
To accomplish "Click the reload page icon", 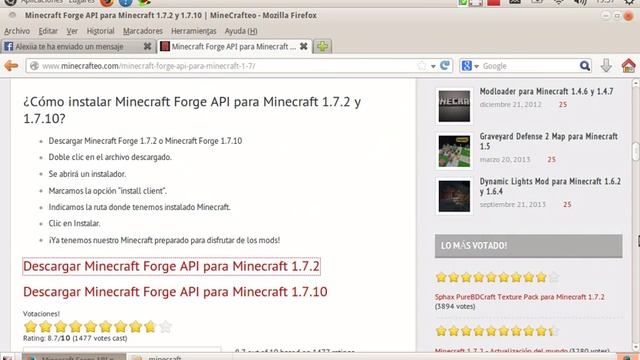I will [444, 65].
